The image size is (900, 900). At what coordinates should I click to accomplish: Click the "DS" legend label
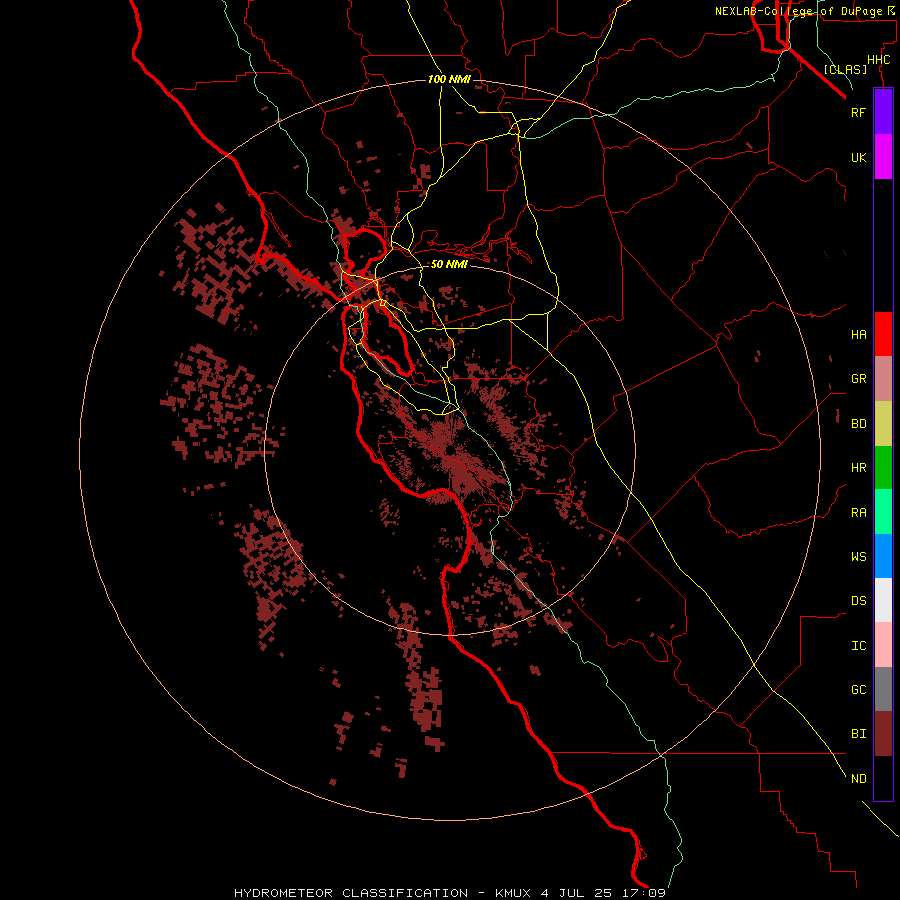point(858,601)
